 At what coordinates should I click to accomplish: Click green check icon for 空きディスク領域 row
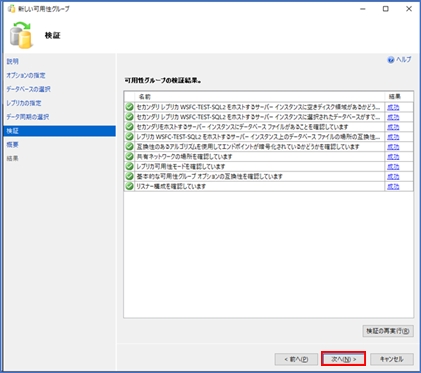click(x=129, y=107)
